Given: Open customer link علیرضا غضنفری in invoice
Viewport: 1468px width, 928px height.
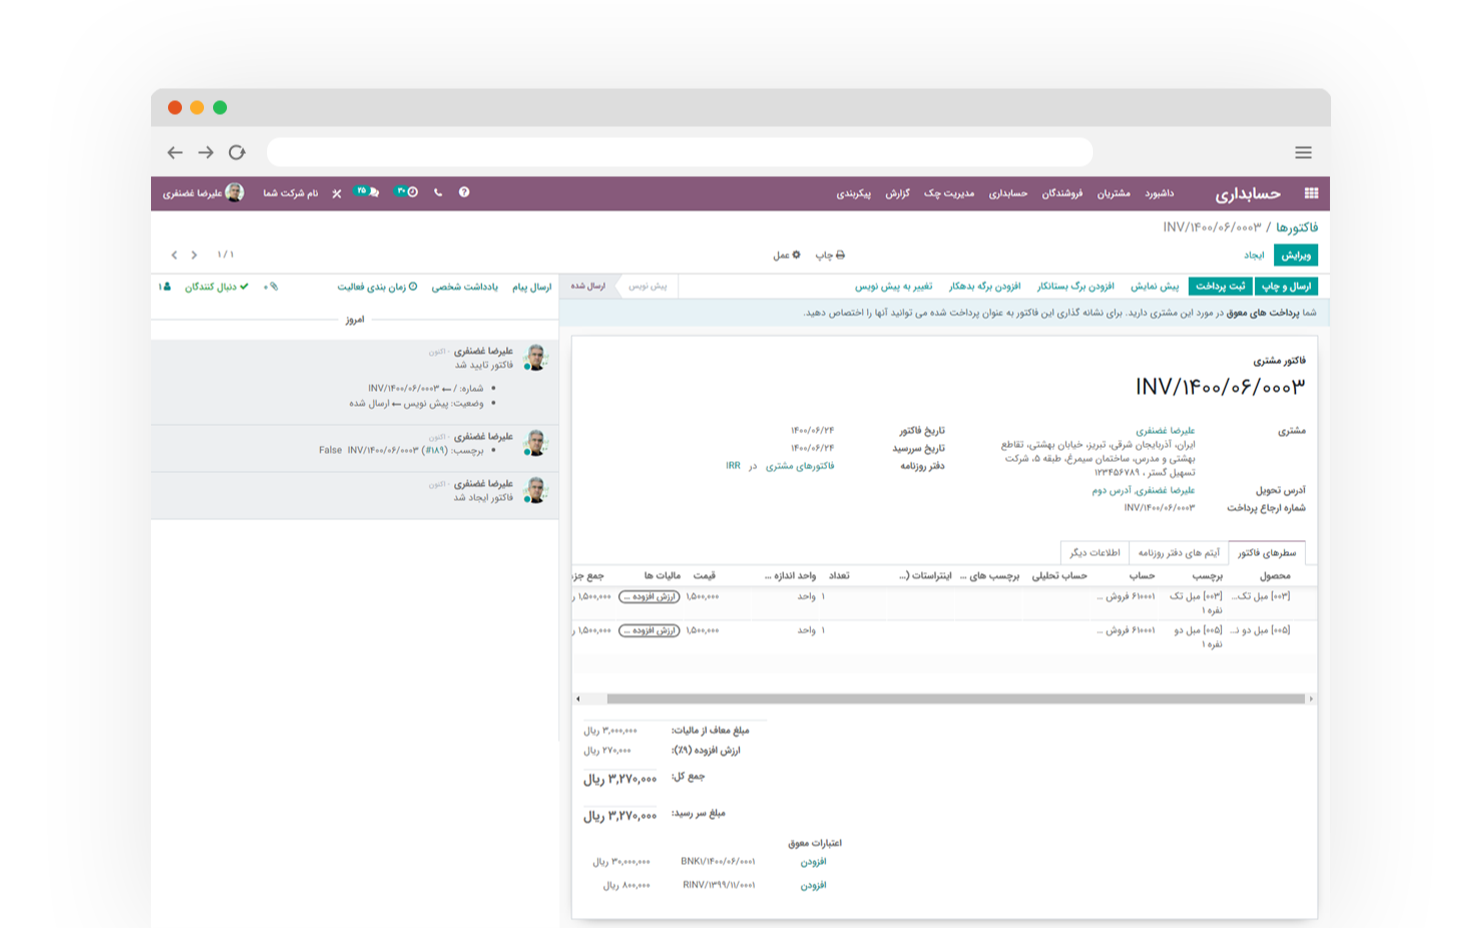Looking at the screenshot, I should point(1165,431).
